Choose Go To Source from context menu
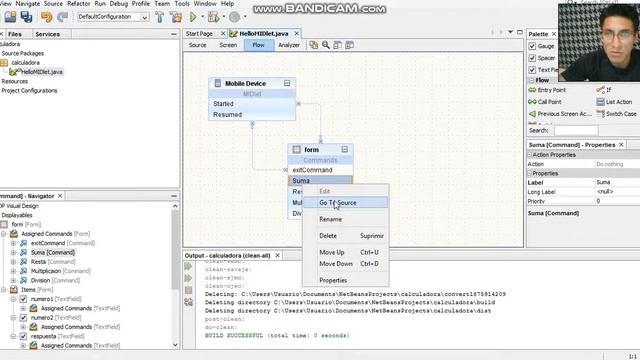The image size is (640, 360). [x=346, y=203]
